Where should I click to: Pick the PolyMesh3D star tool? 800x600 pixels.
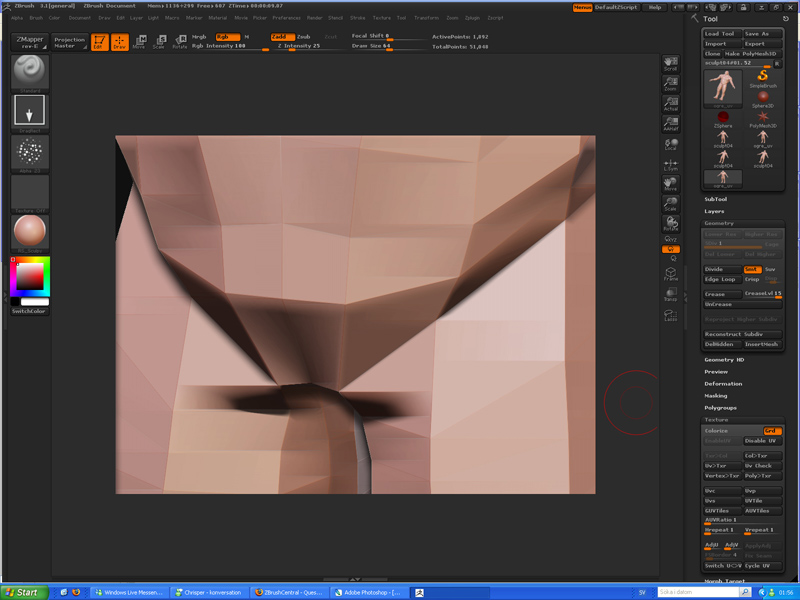point(763,118)
